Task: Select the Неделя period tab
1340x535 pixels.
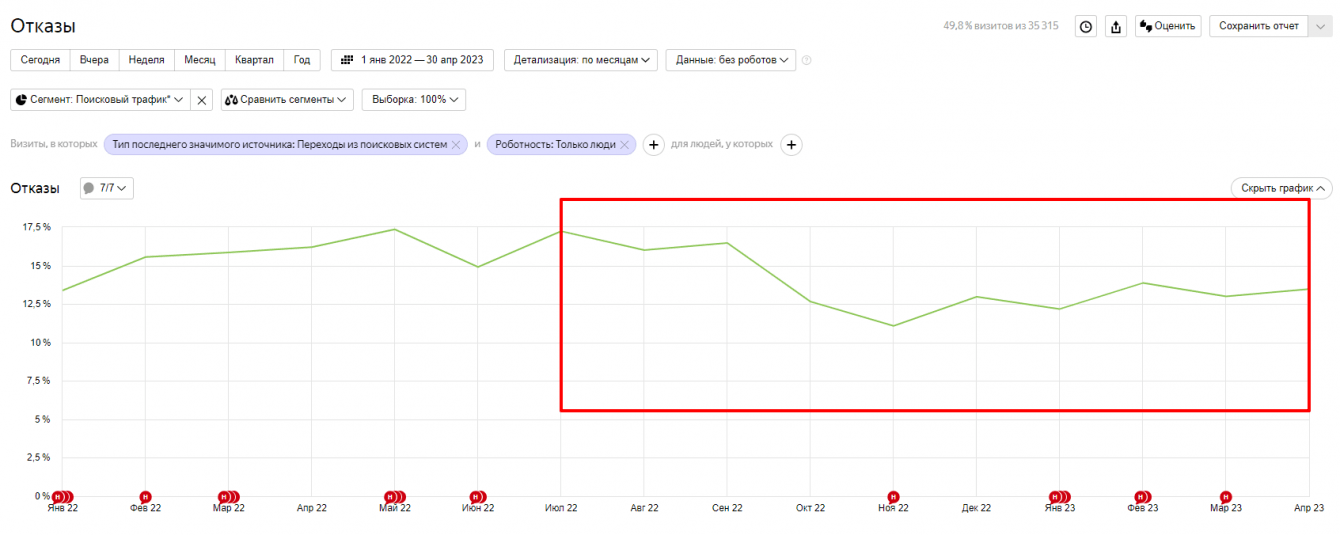Action: pos(147,60)
